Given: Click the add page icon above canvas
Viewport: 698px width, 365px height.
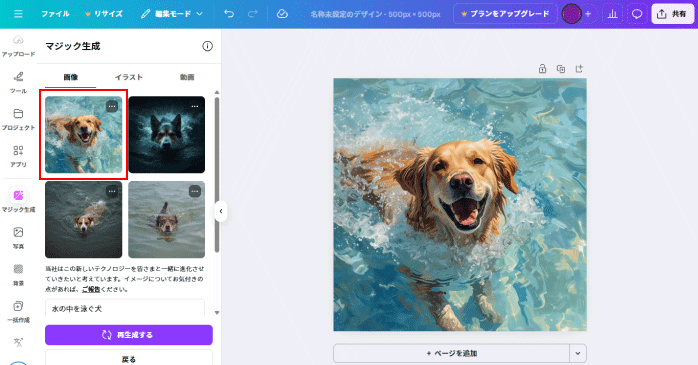Looking at the screenshot, I should pyautogui.click(x=579, y=69).
